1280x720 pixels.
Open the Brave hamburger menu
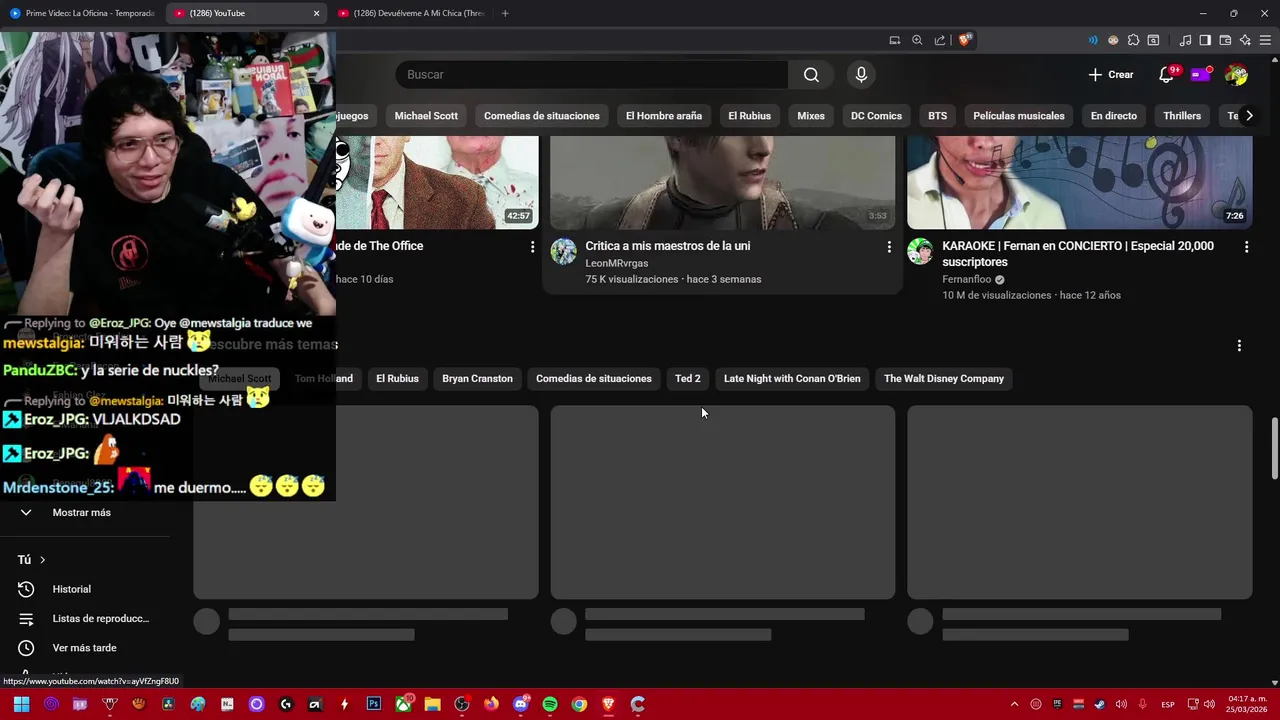click(1265, 40)
